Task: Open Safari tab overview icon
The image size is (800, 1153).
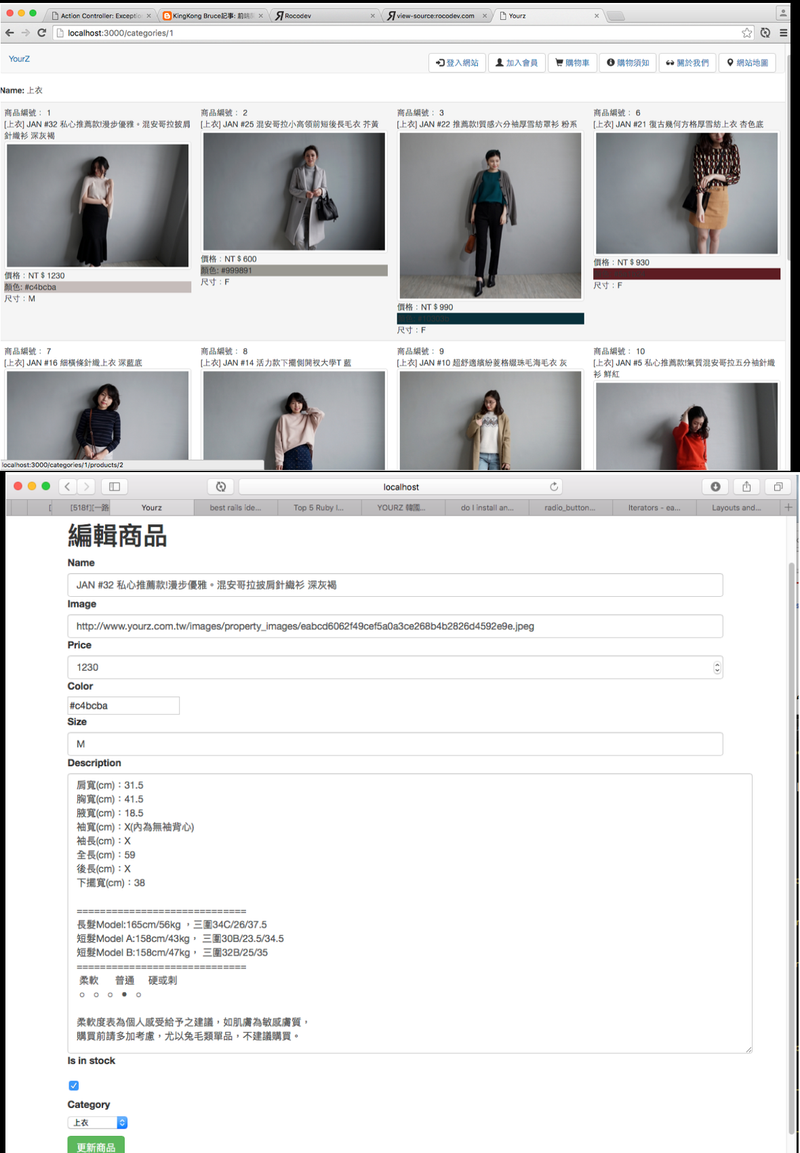Action: tap(778, 486)
